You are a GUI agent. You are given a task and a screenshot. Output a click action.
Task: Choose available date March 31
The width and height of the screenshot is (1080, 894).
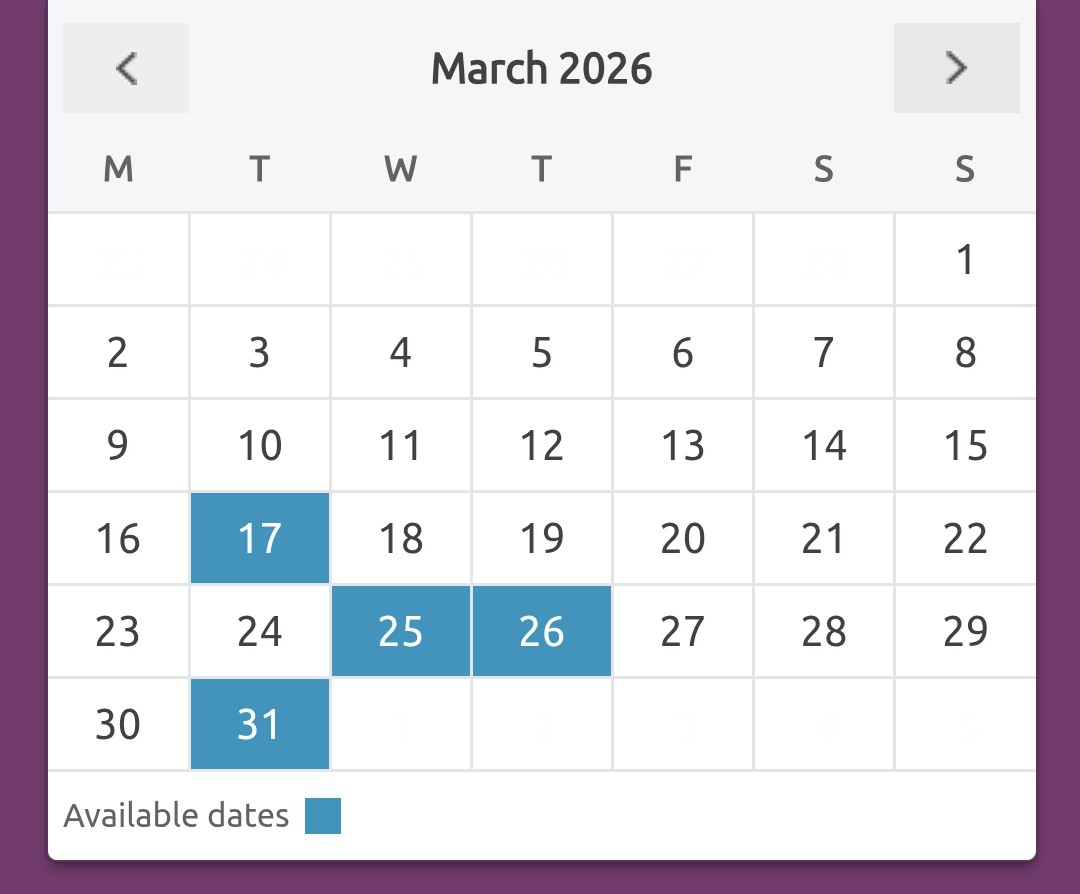pos(260,724)
